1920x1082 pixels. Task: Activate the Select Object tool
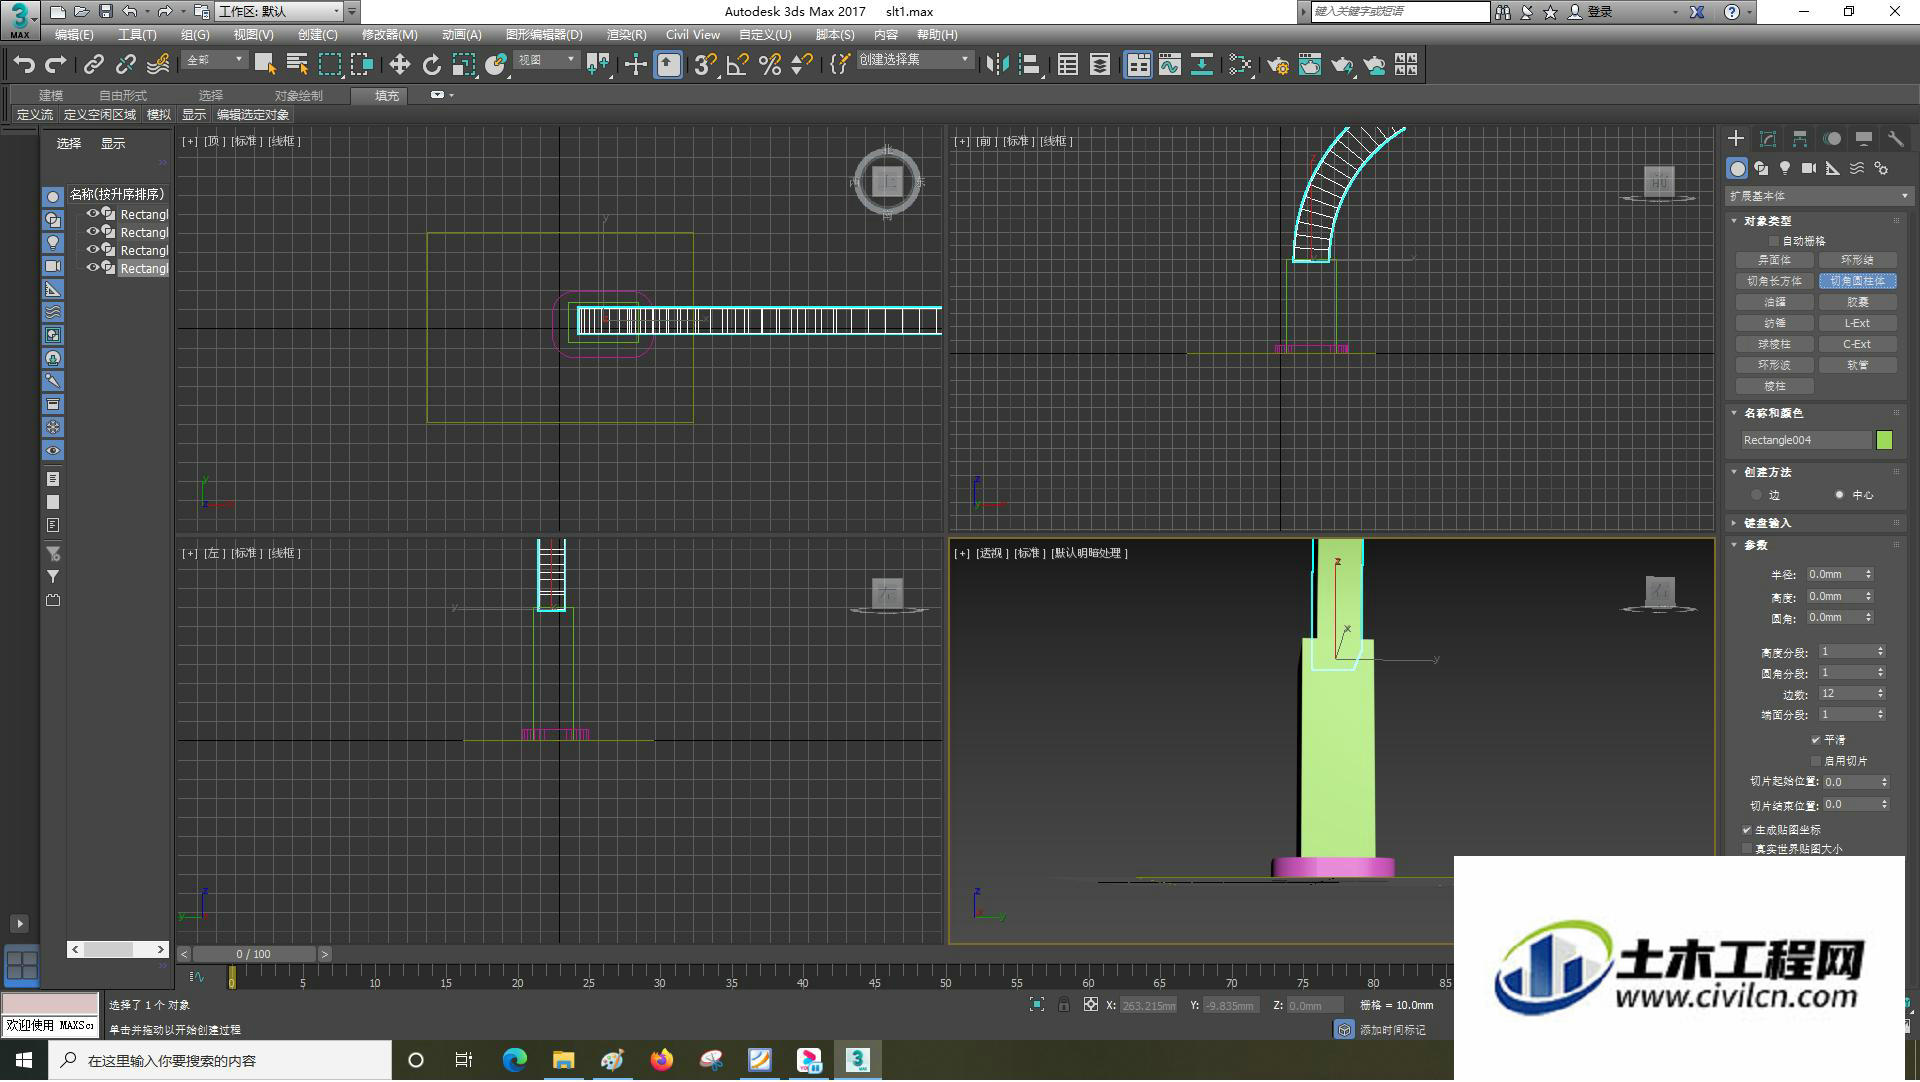pyautogui.click(x=265, y=65)
